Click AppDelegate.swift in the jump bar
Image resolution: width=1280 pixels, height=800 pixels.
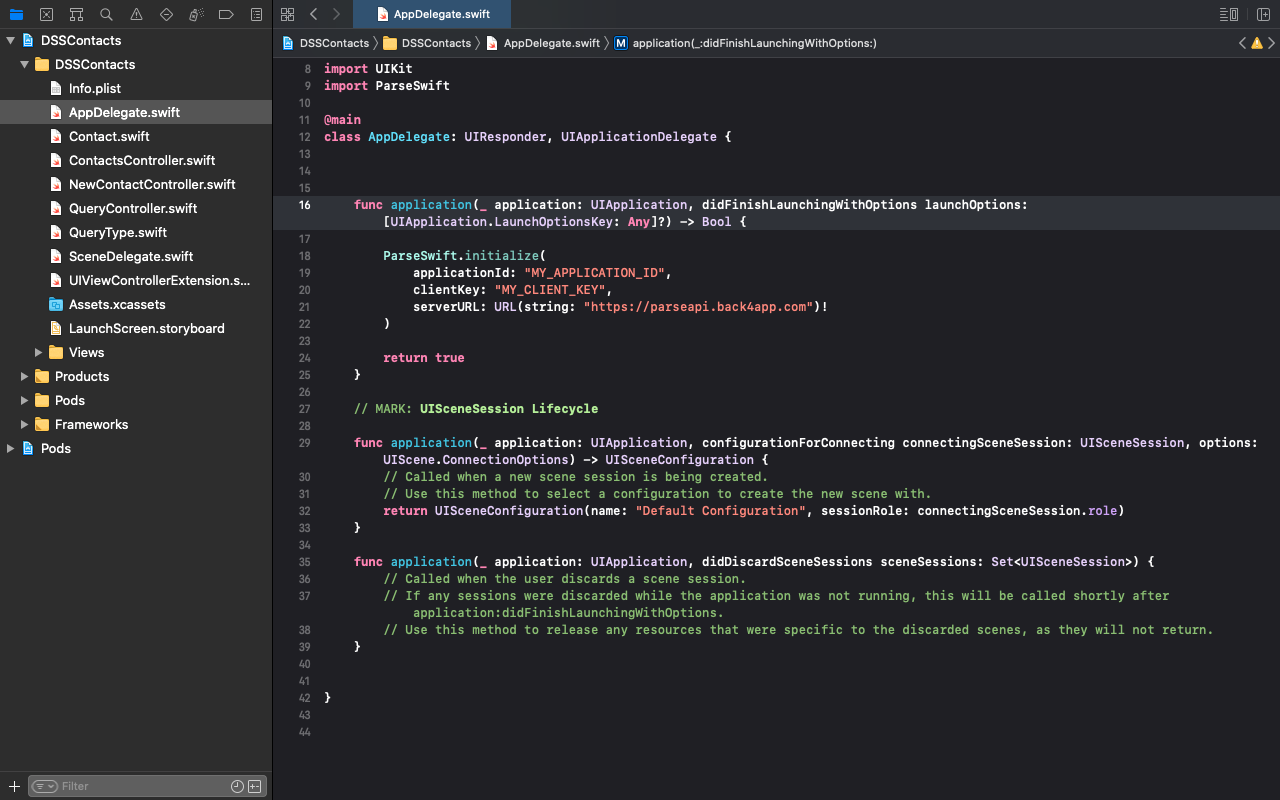543,43
